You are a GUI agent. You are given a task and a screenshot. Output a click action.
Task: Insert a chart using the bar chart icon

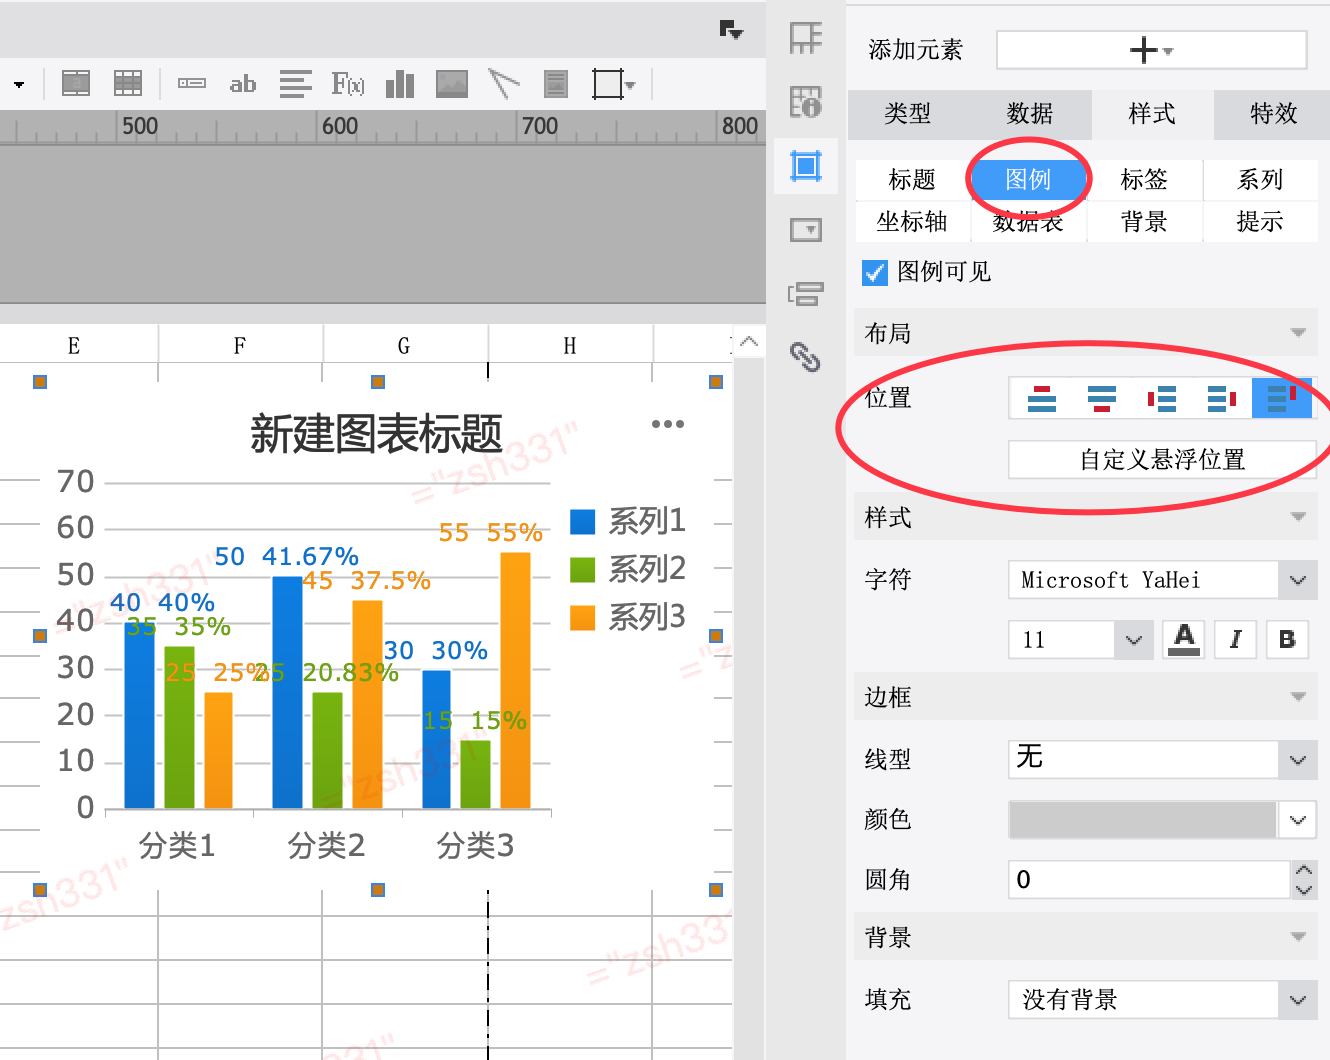(x=400, y=84)
